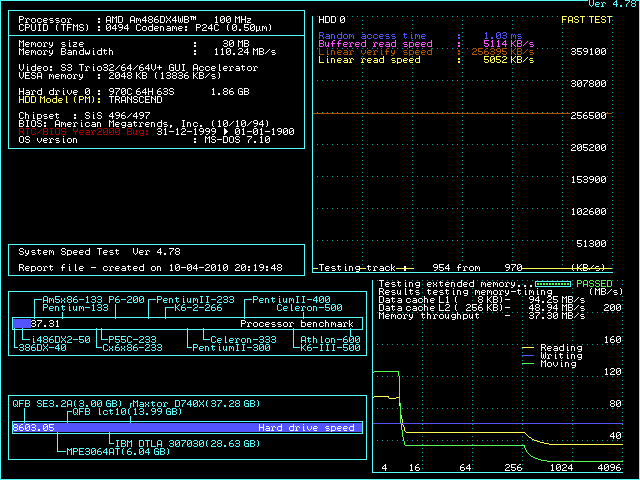Click the Report file creation line
Image resolution: width=640 pixels, height=480 pixels.
[x=150, y=268]
